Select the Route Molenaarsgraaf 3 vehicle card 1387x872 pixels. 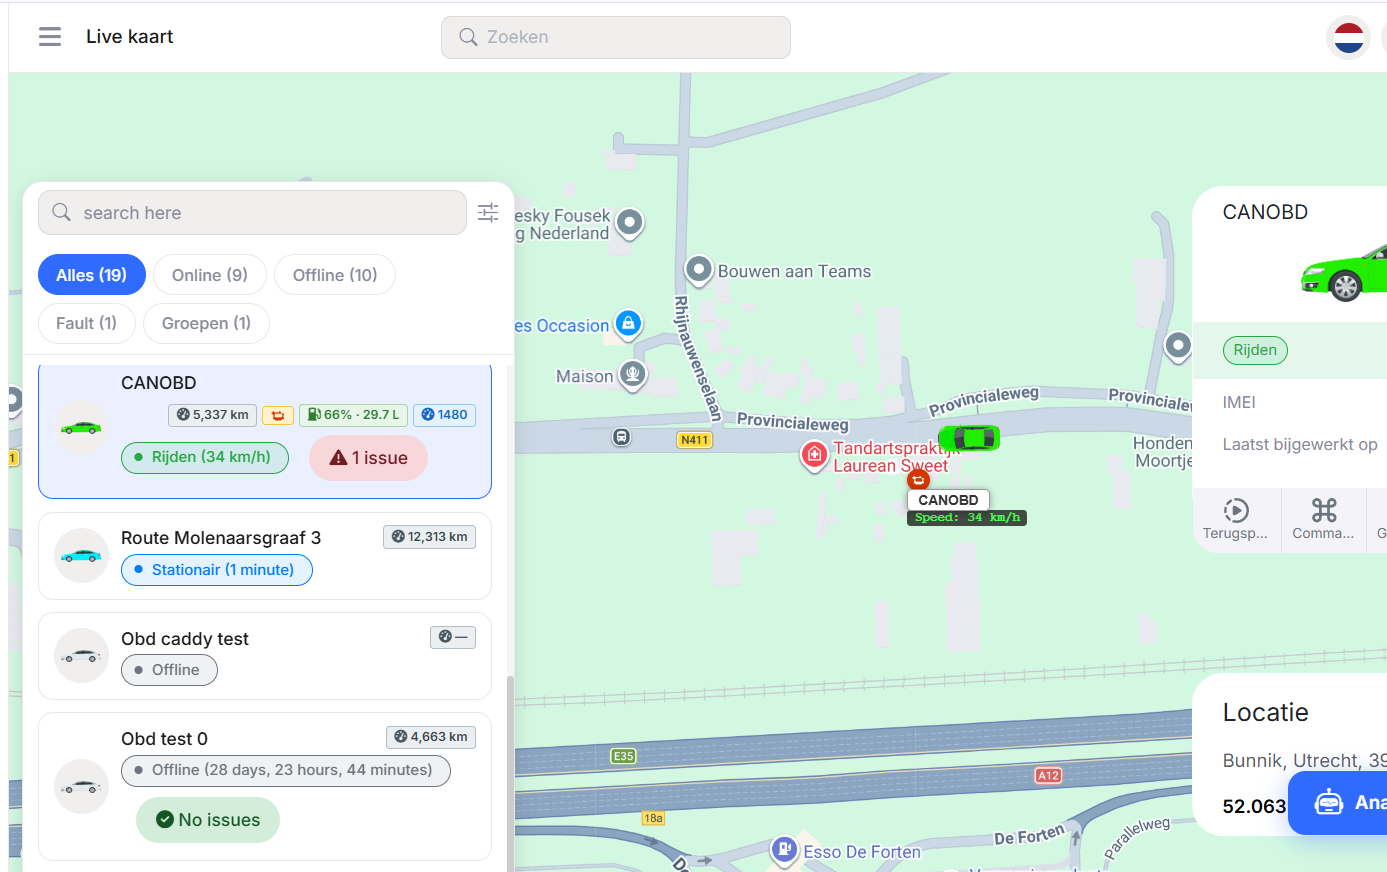pos(265,556)
